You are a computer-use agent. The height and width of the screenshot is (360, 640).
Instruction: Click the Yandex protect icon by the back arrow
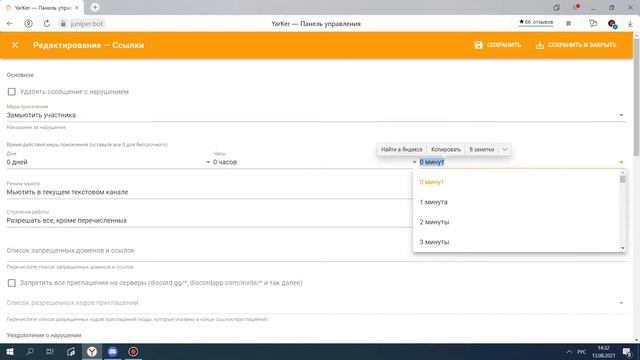click(29, 24)
